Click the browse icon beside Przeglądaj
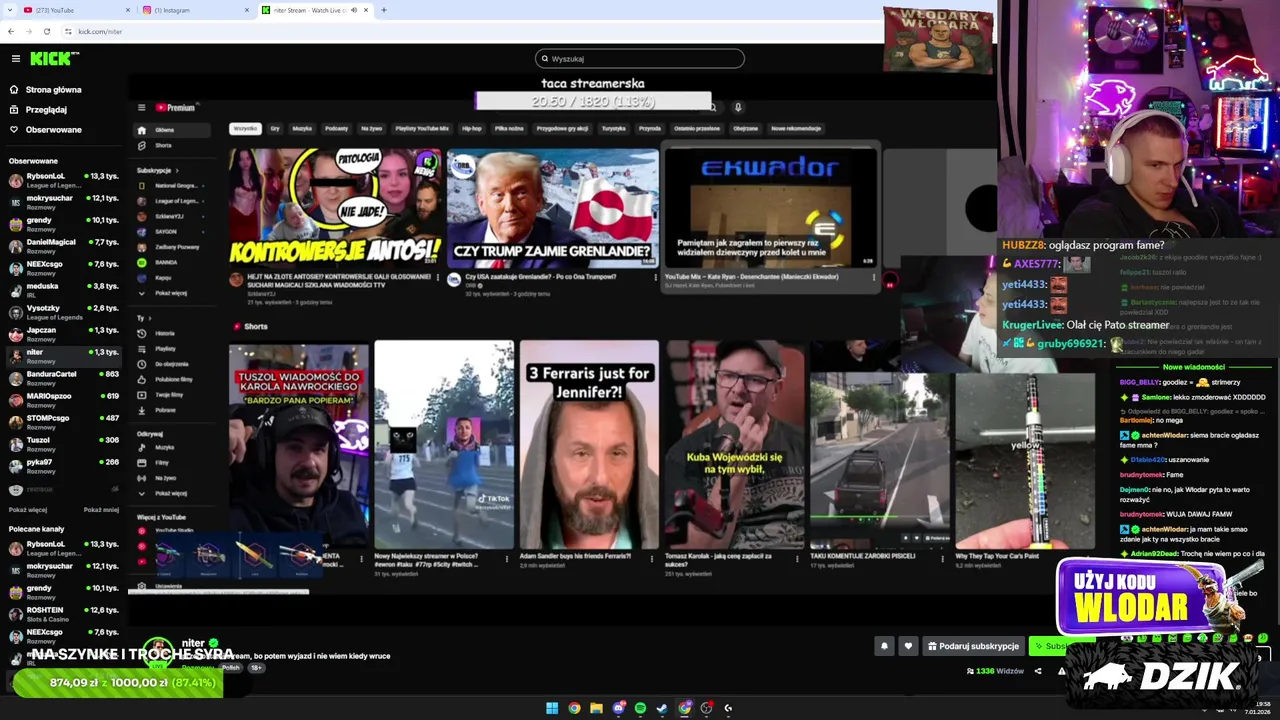The image size is (1280, 720). click(14, 110)
